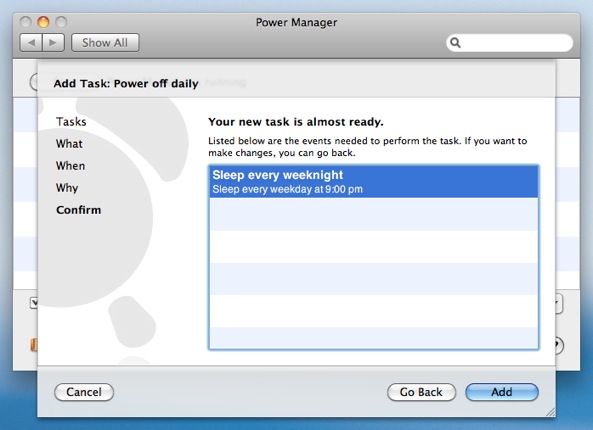Click the search field in toolbar
593x430 pixels.
click(x=509, y=43)
